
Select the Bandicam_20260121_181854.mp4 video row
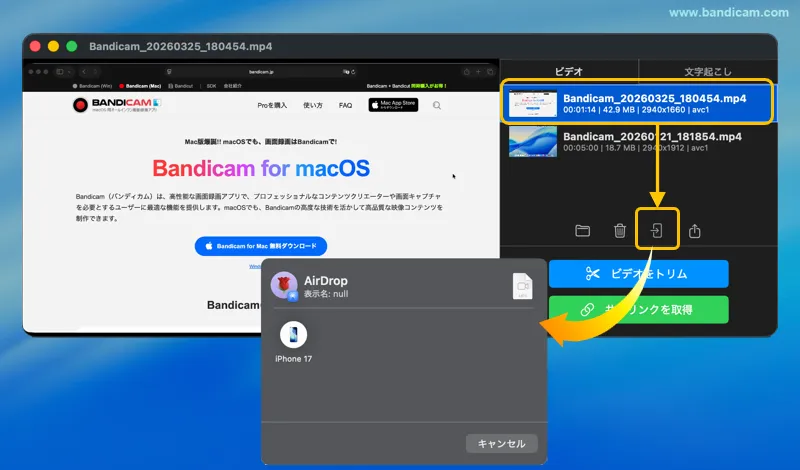638,141
